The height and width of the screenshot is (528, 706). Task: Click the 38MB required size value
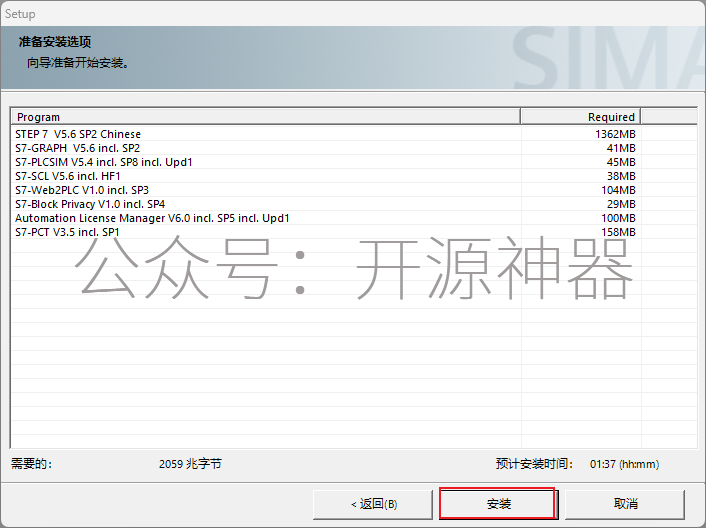pos(621,176)
